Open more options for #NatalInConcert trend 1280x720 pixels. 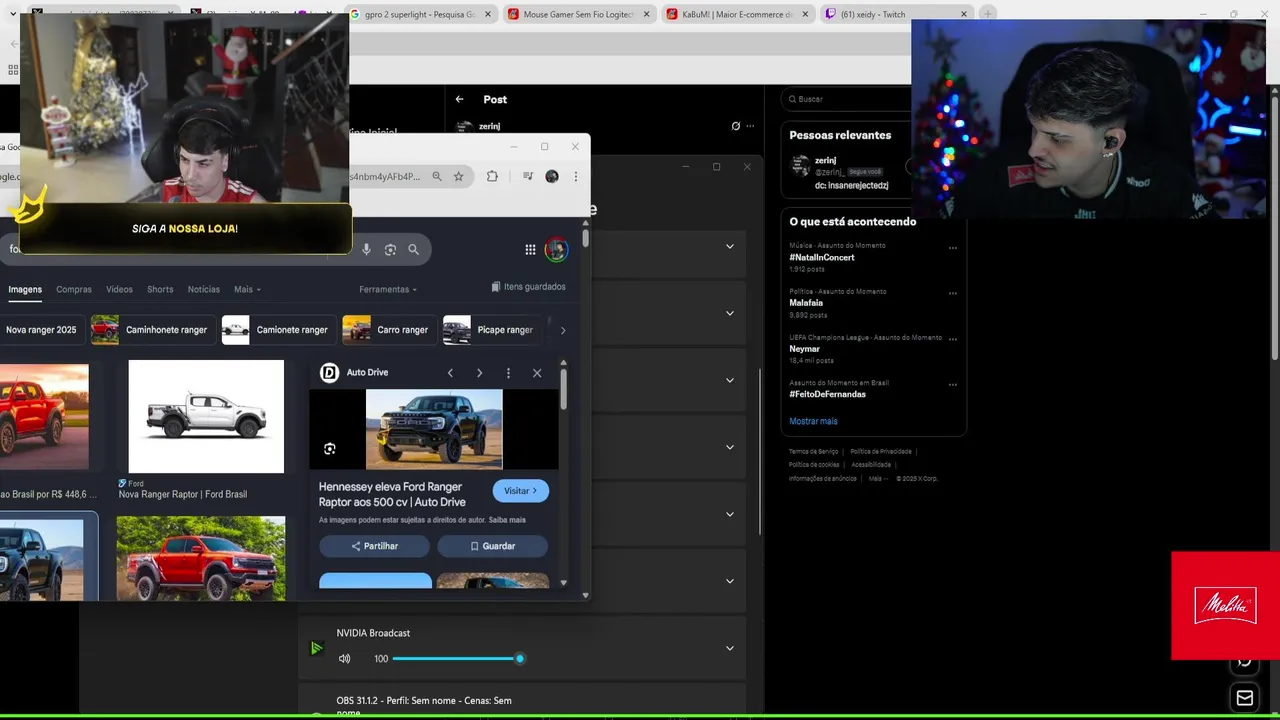pyautogui.click(x=952, y=248)
